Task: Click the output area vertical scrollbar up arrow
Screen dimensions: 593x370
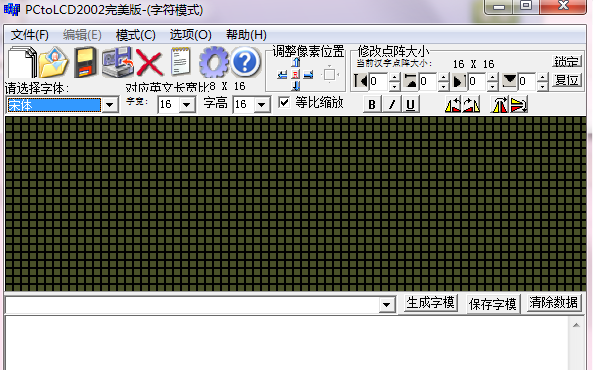Action: coord(576,325)
